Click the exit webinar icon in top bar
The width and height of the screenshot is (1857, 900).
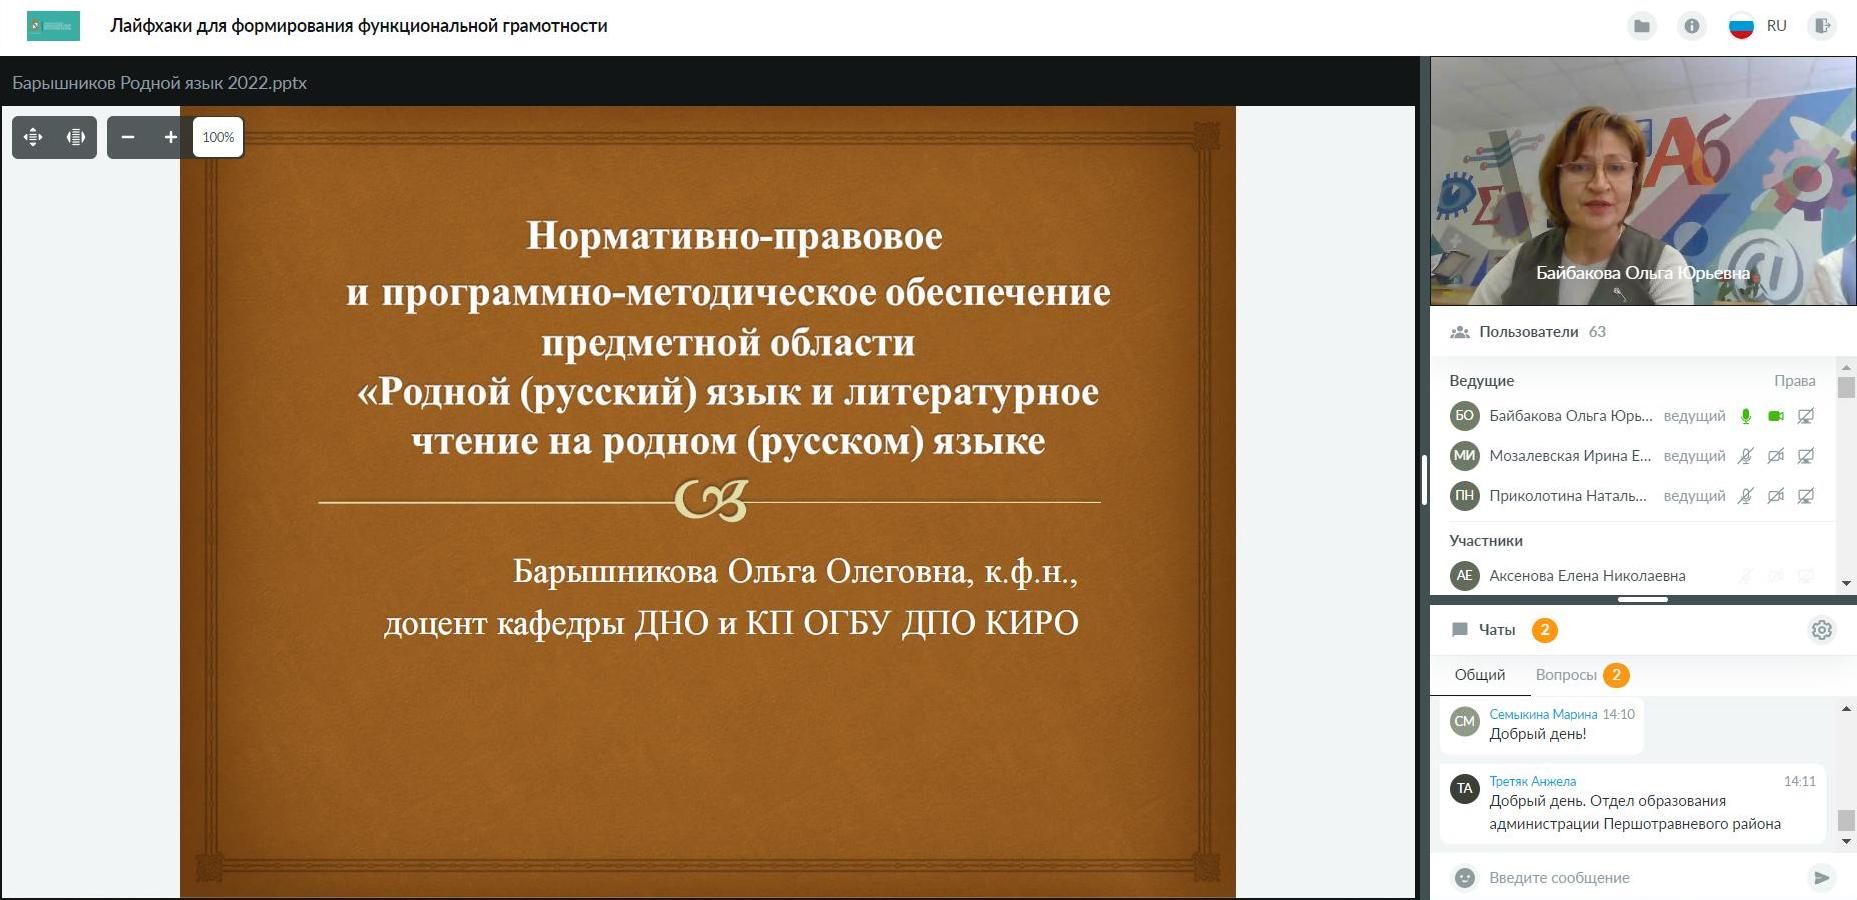pyautogui.click(x=1823, y=26)
